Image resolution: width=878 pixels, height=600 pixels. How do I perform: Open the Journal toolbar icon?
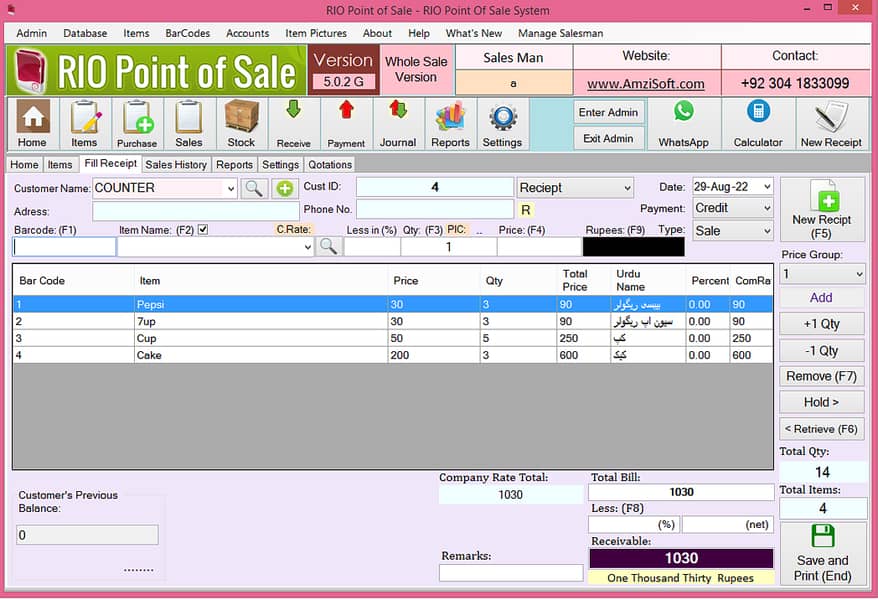[x=398, y=124]
